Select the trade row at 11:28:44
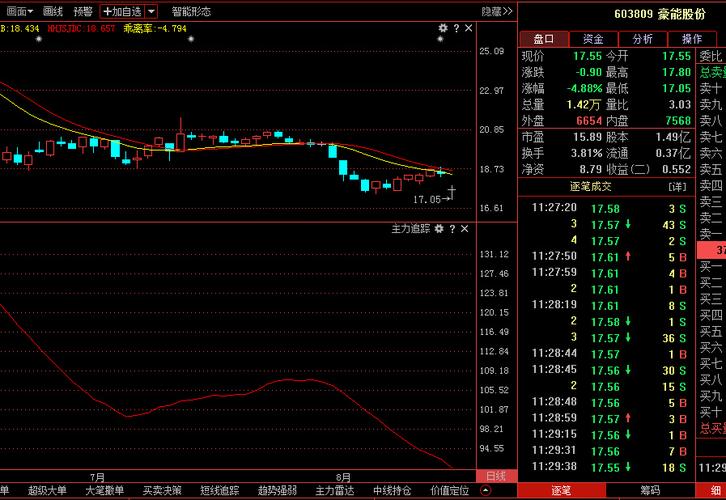Image resolution: width=726 pixels, height=500 pixels. click(607, 354)
